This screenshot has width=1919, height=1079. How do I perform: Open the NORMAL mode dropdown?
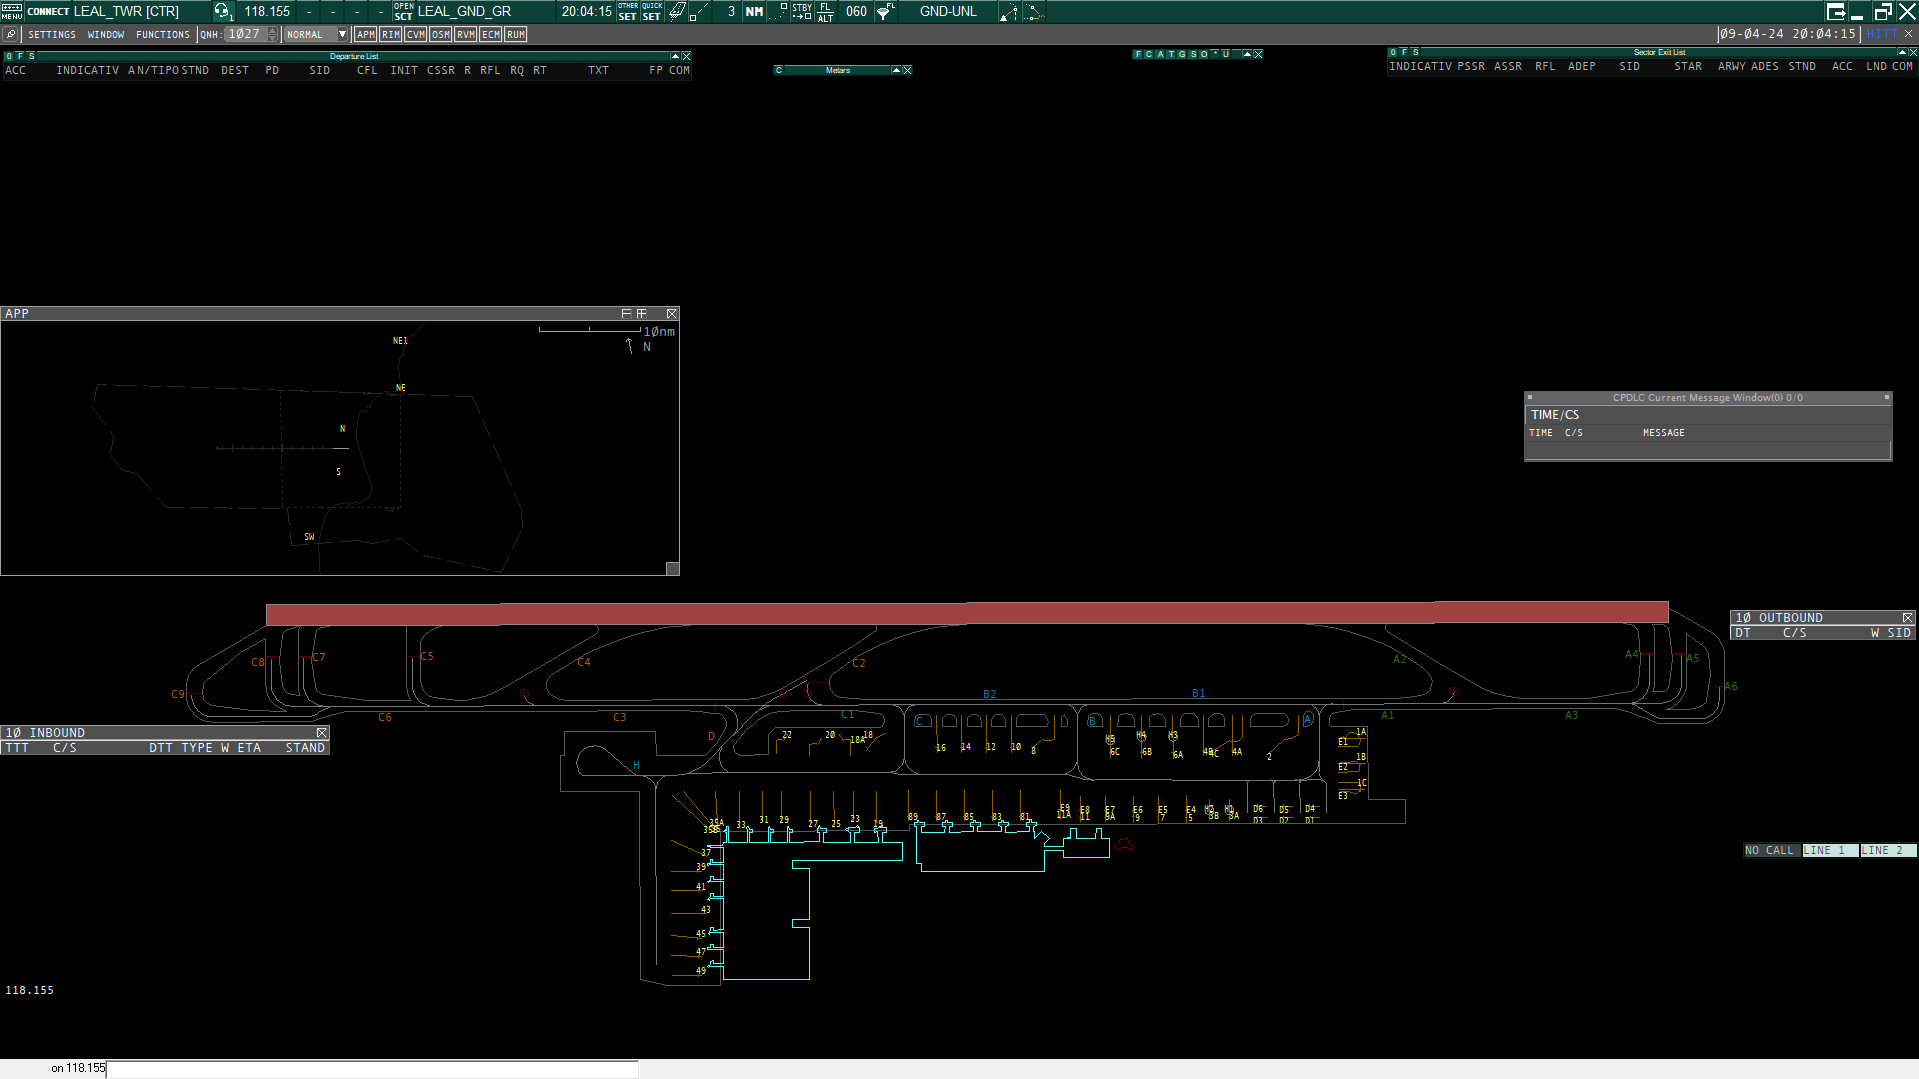[x=316, y=34]
